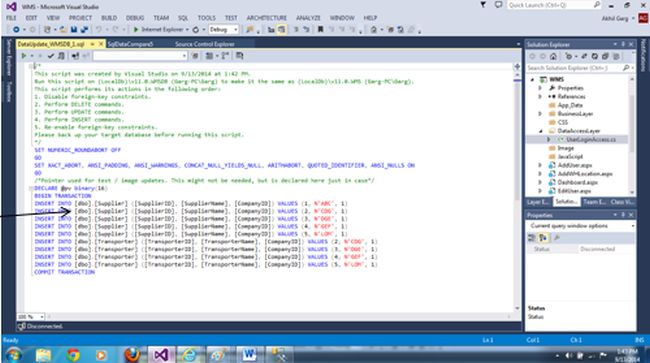Switch to the Class View panel tab

coord(622,202)
